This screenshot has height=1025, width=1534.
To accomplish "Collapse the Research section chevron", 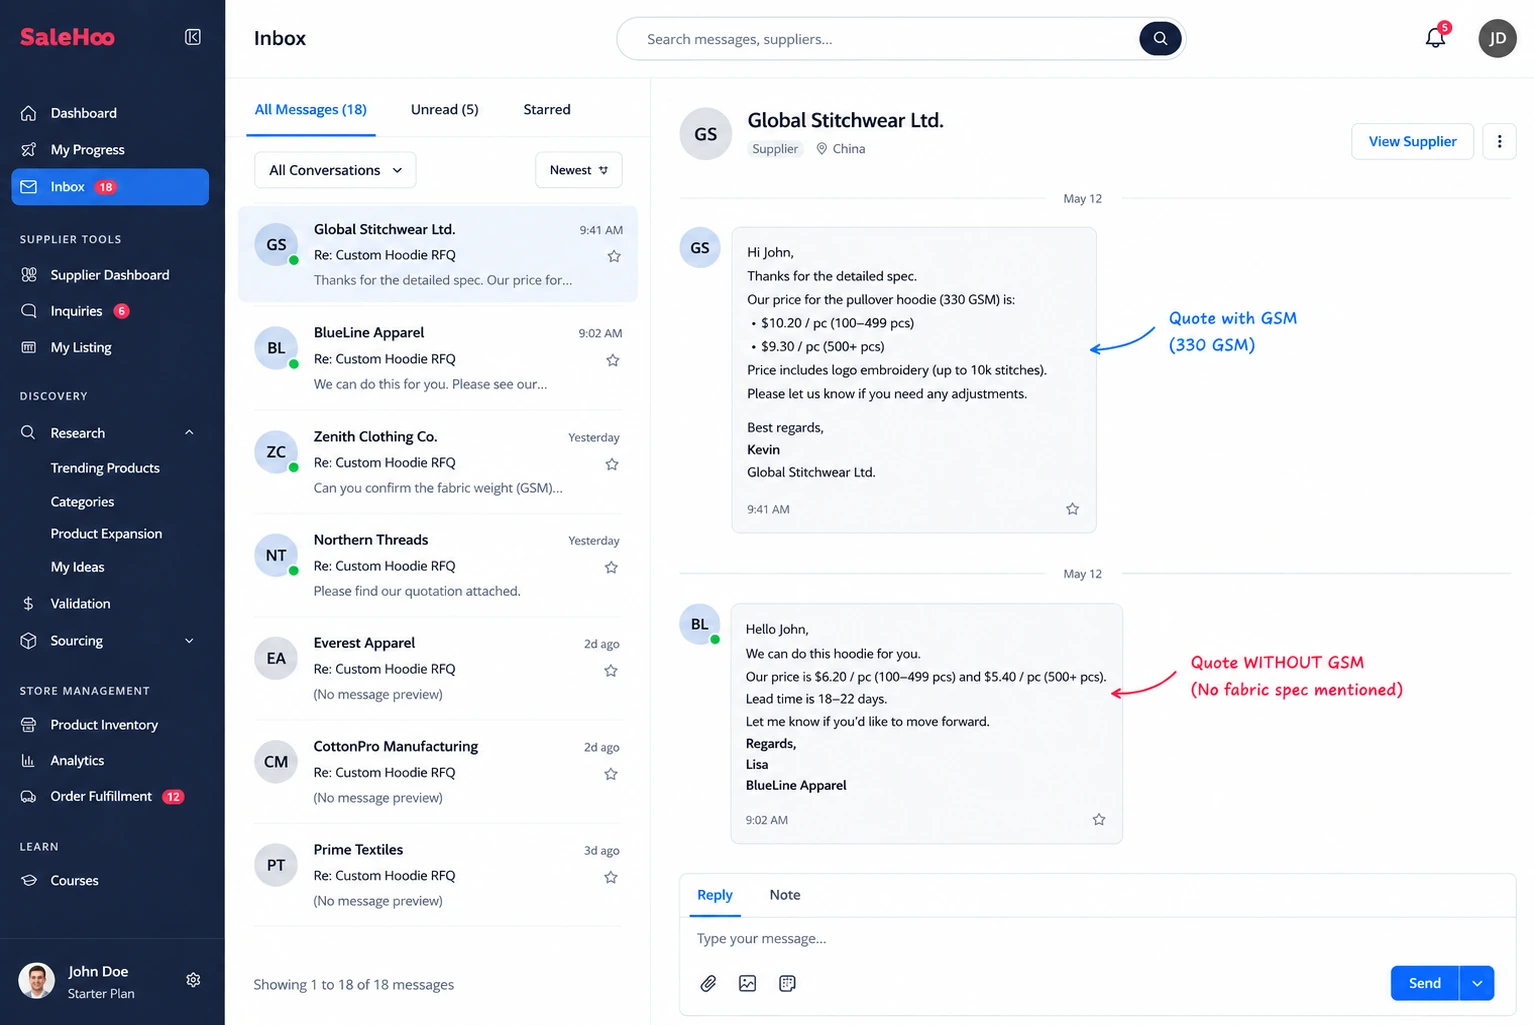I will point(189,432).
